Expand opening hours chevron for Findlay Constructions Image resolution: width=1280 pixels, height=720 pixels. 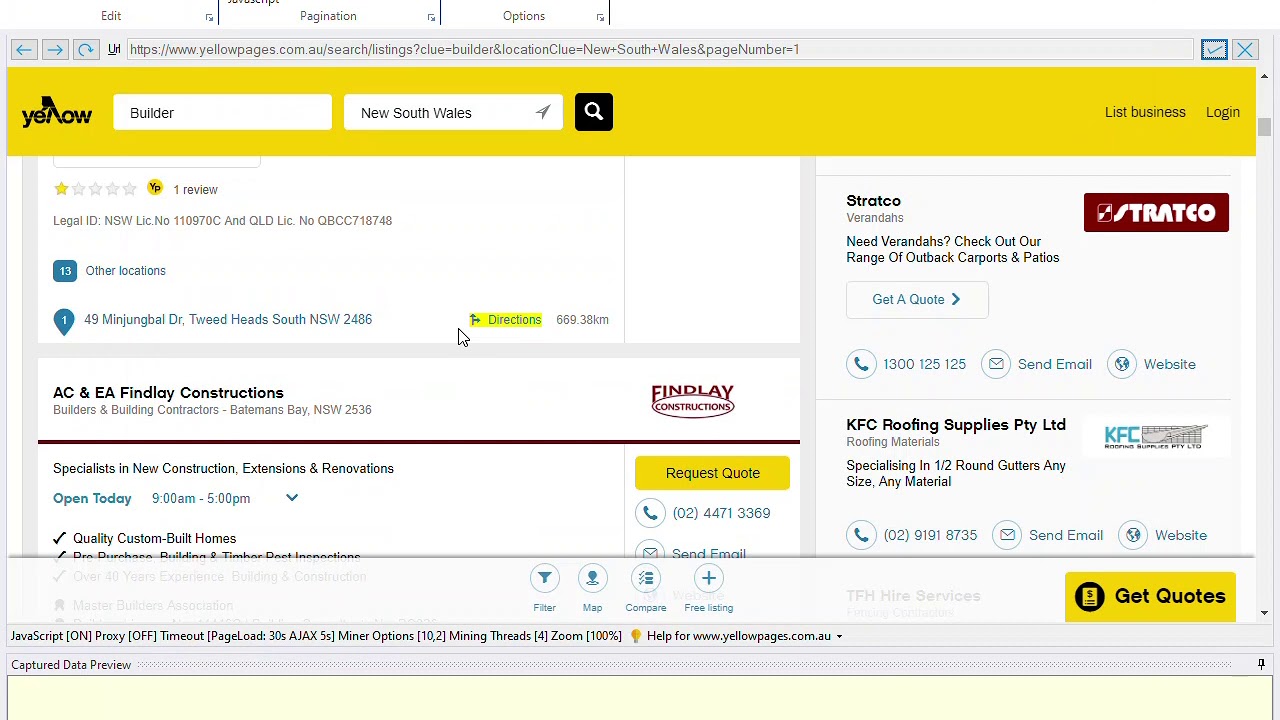click(292, 498)
